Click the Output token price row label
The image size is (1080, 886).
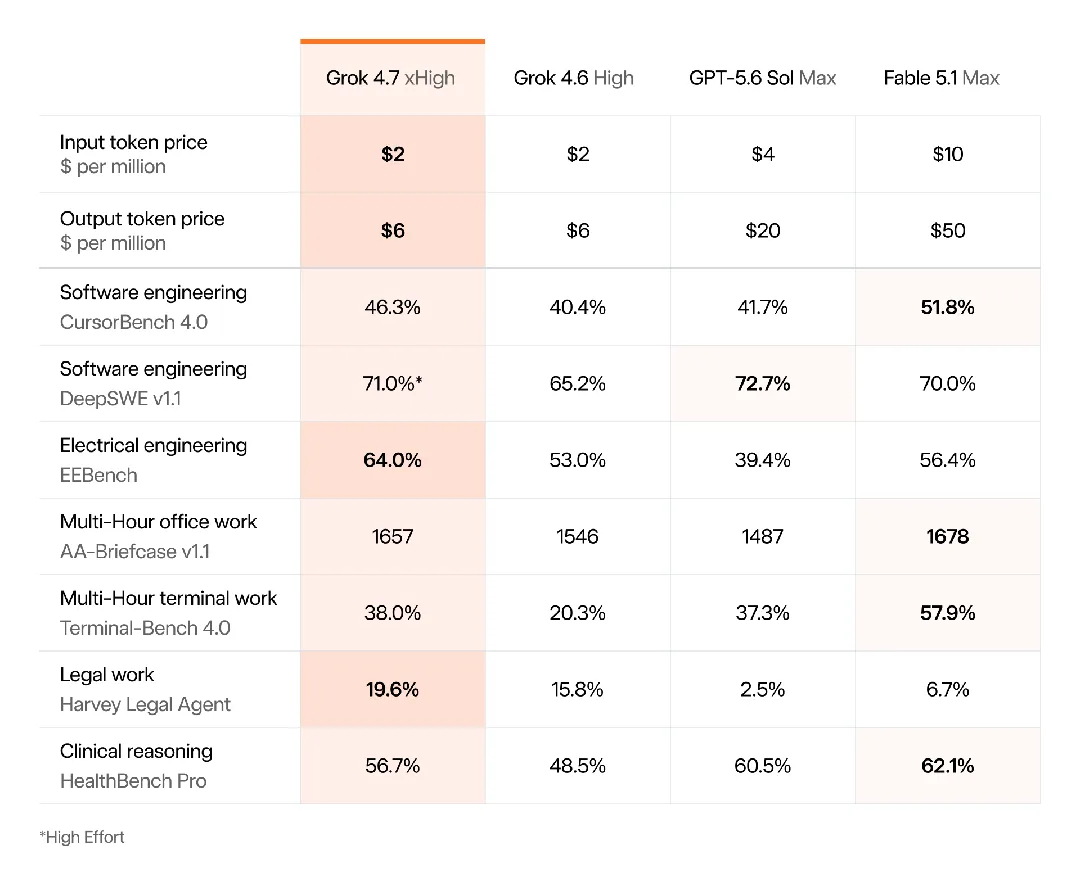[x=142, y=218]
